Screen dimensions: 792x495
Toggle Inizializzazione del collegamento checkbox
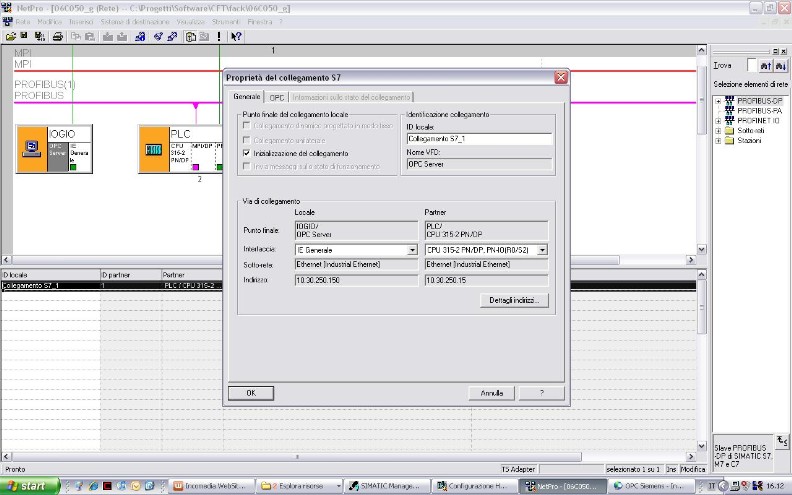[246, 153]
